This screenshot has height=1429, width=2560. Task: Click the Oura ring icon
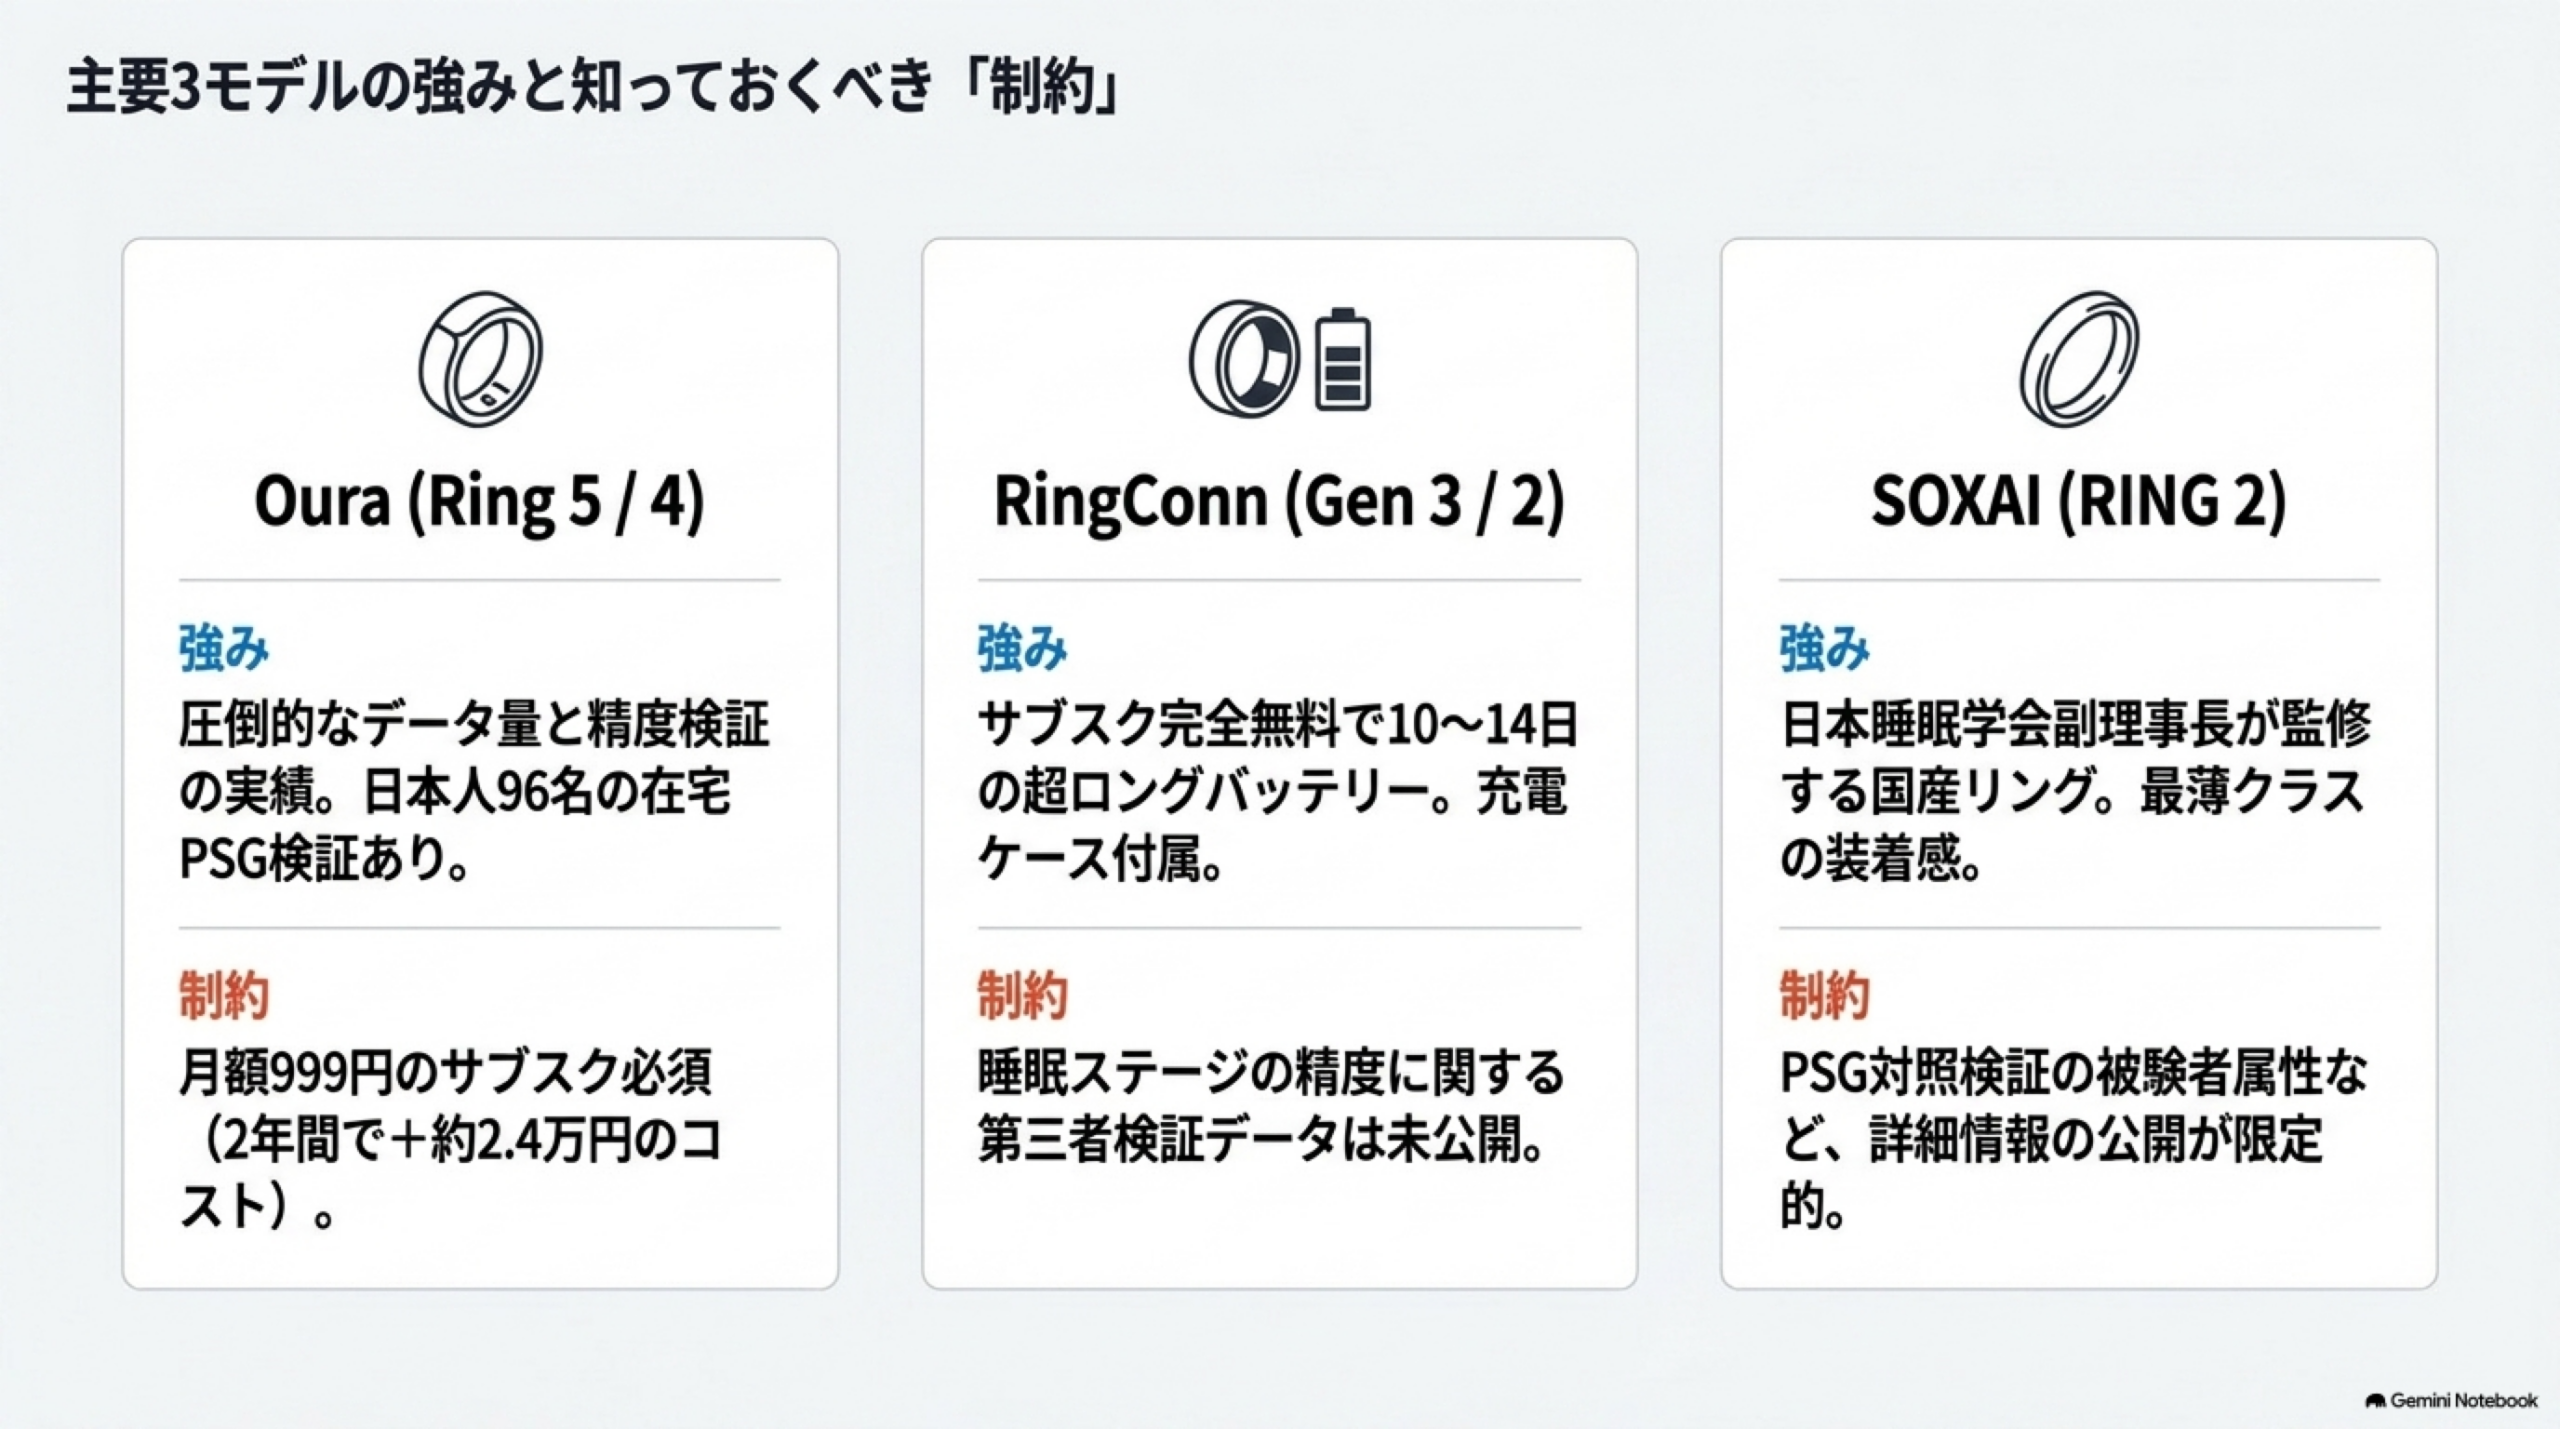pyautogui.click(x=480, y=359)
